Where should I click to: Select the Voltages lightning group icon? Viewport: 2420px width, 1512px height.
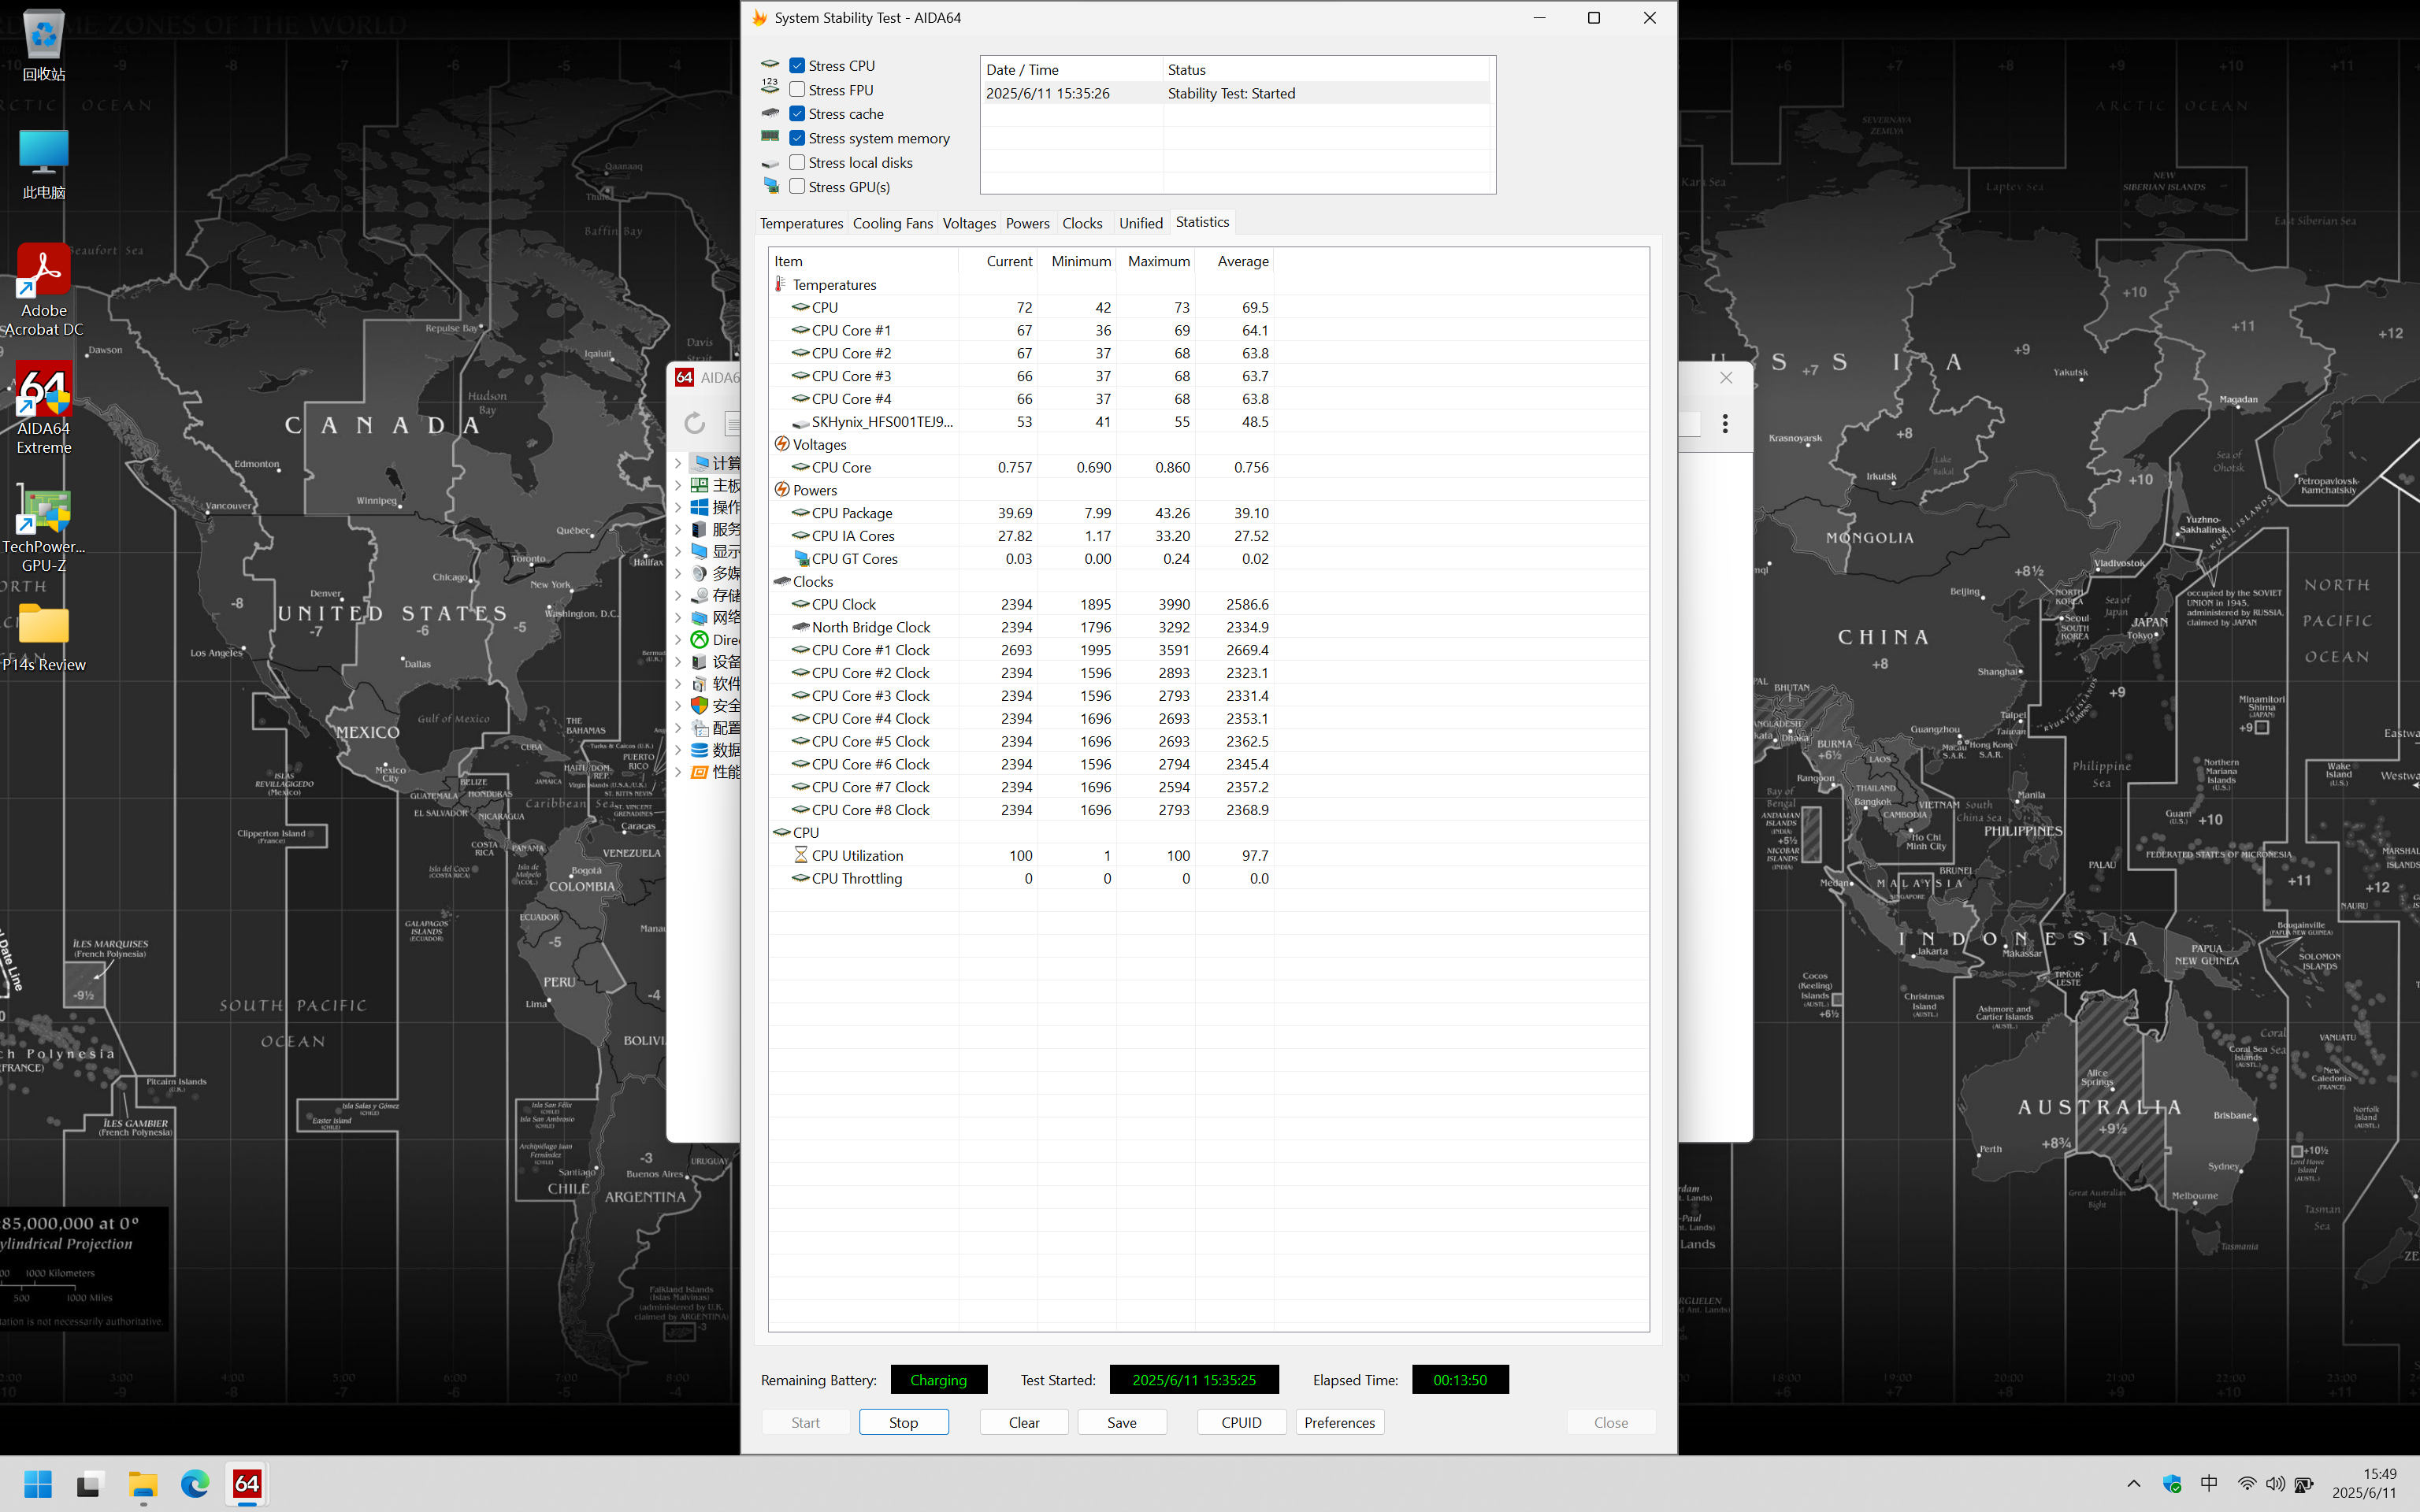pos(782,444)
